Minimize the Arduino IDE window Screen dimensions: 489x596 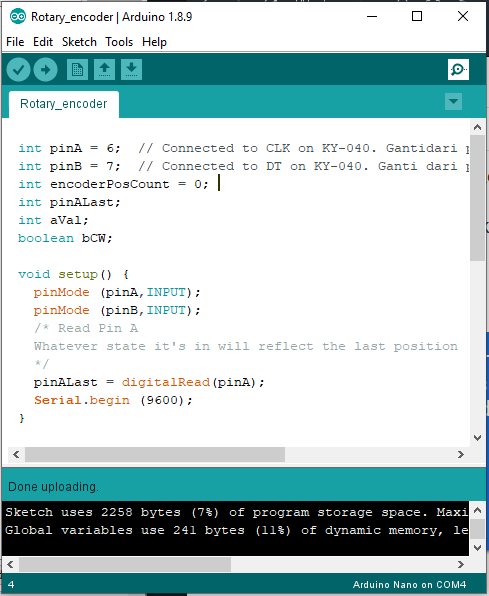[372, 16]
